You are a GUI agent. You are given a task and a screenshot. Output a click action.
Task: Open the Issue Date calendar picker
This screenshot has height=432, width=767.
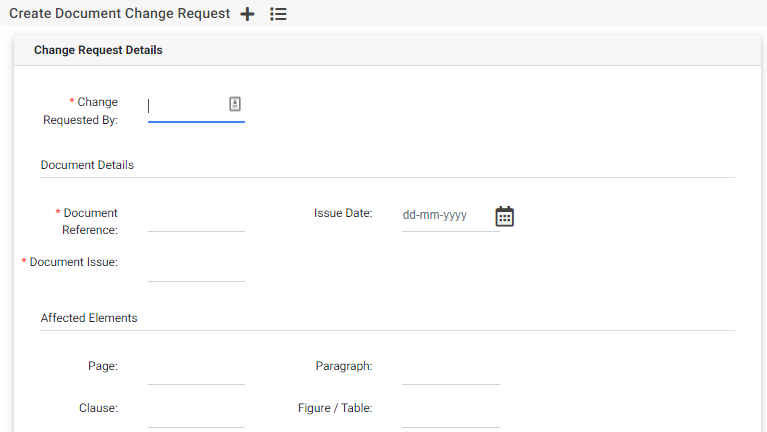click(505, 216)
